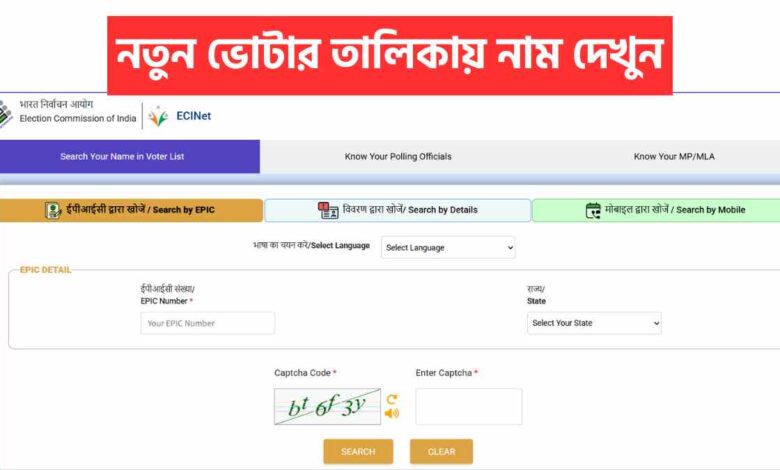Click the chevron arrow of the State combo box
The image size is (780, 470).
pos(656,323)
